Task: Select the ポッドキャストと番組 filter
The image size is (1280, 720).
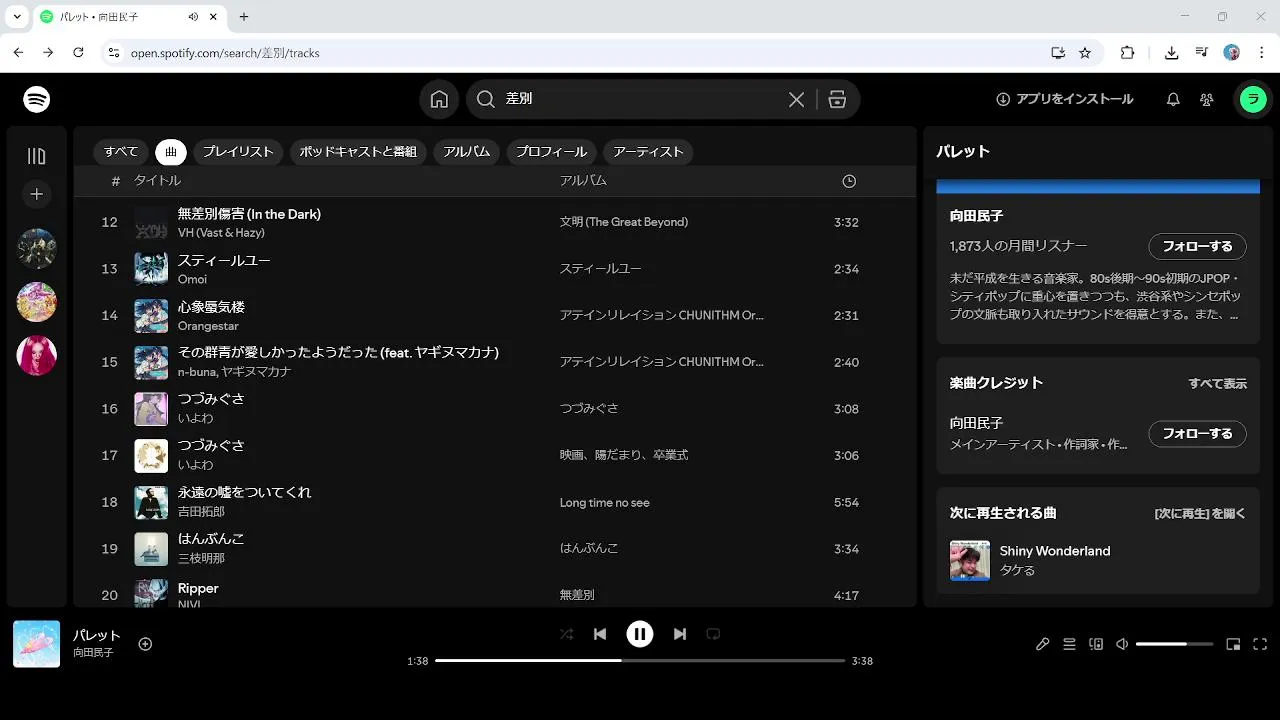Action: click(358, 152)
